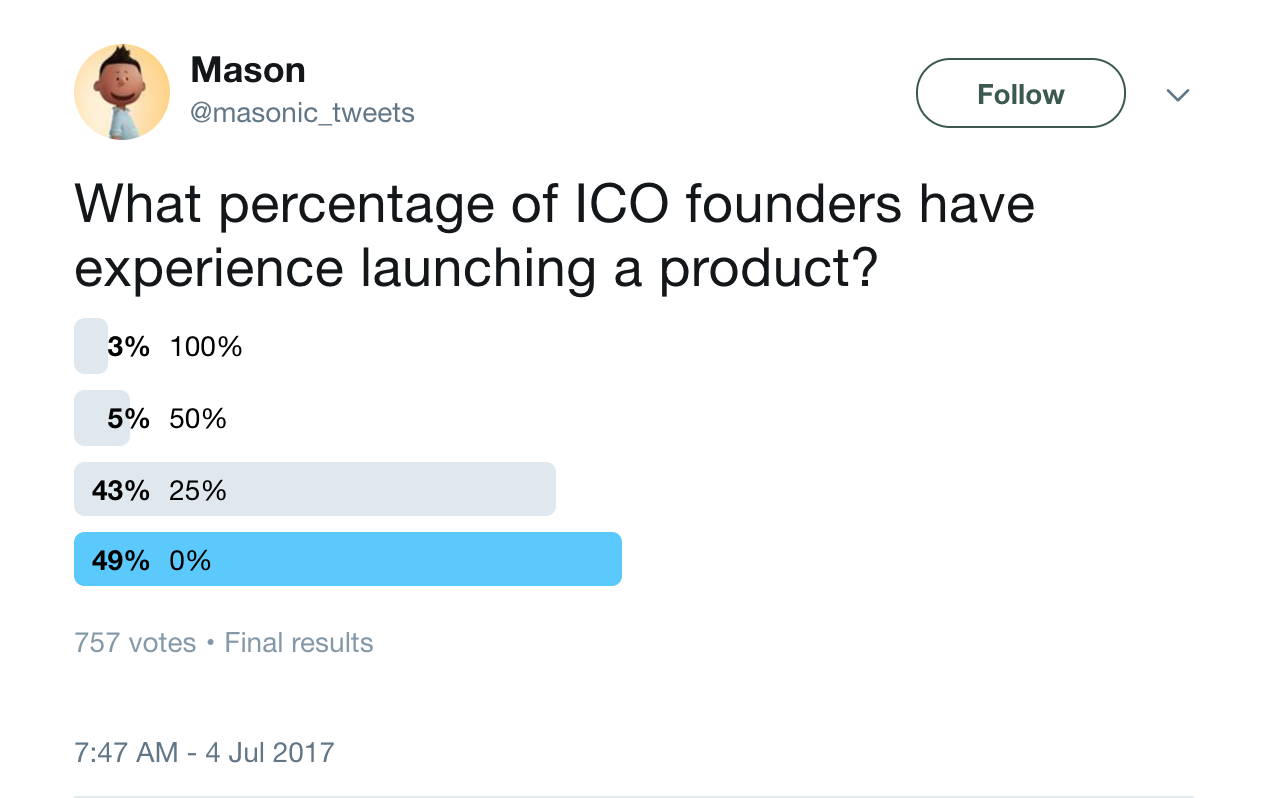The height and width of the screenshot is (798, 1264).
Task: Click the bold 49% result figure
Action: point(121,561)
